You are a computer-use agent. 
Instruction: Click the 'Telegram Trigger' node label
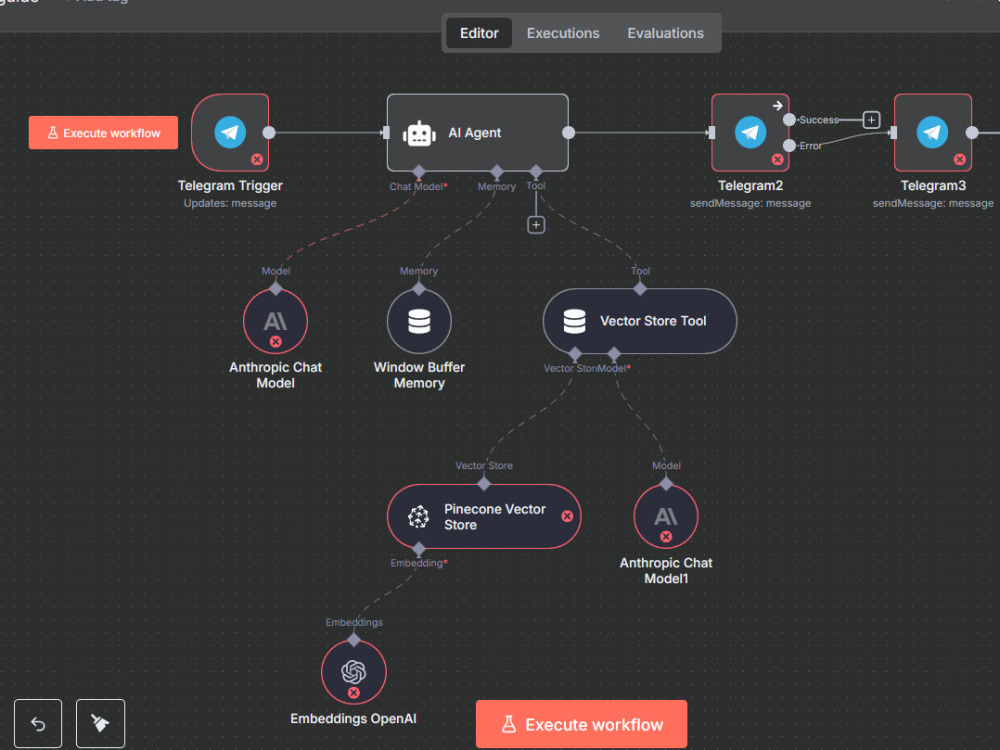[x=230, y=186]
